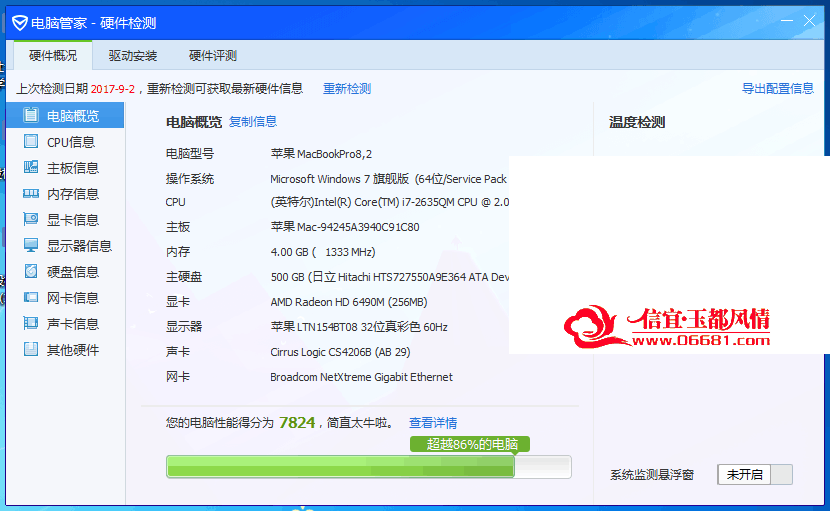Click the 其他硬件 sidebar icon
The width and height of the screenshot is (830, 511).
point(31,349)
